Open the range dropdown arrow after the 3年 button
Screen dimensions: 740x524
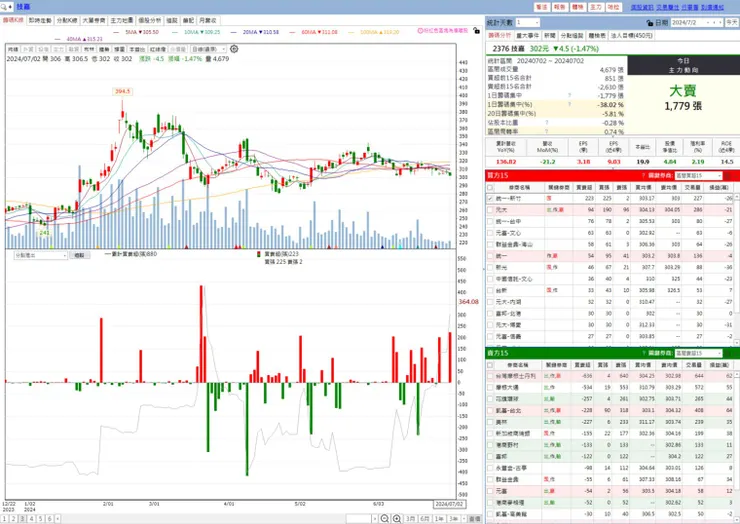point(464,519)
